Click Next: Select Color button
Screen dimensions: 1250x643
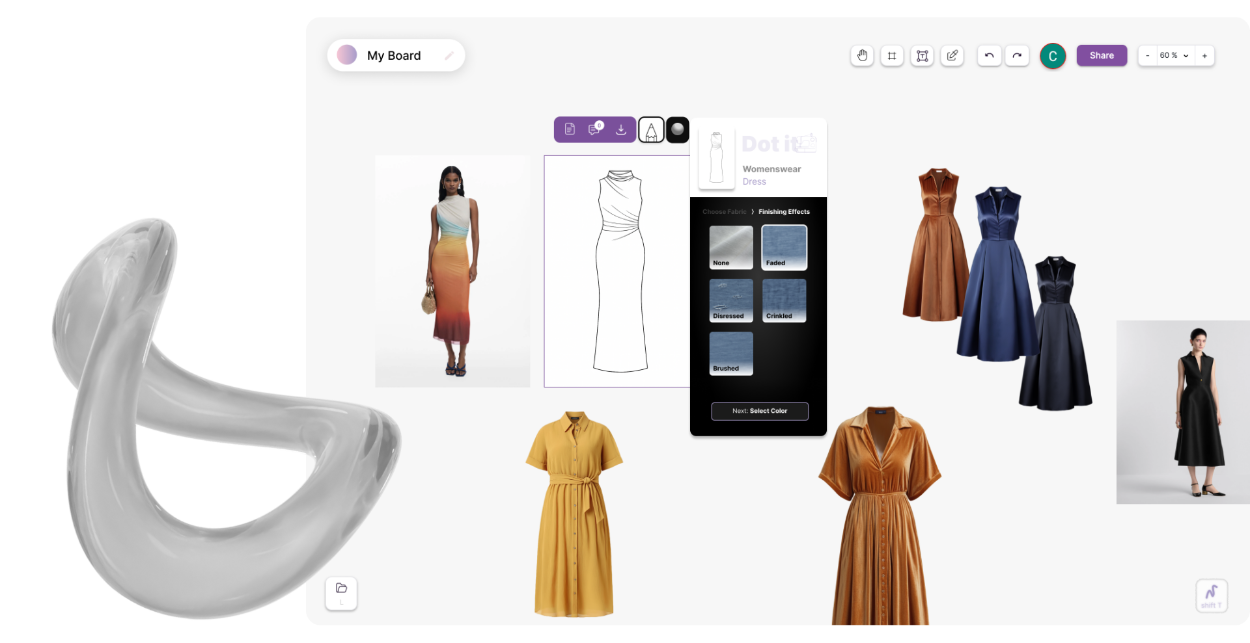click(759, 411)
